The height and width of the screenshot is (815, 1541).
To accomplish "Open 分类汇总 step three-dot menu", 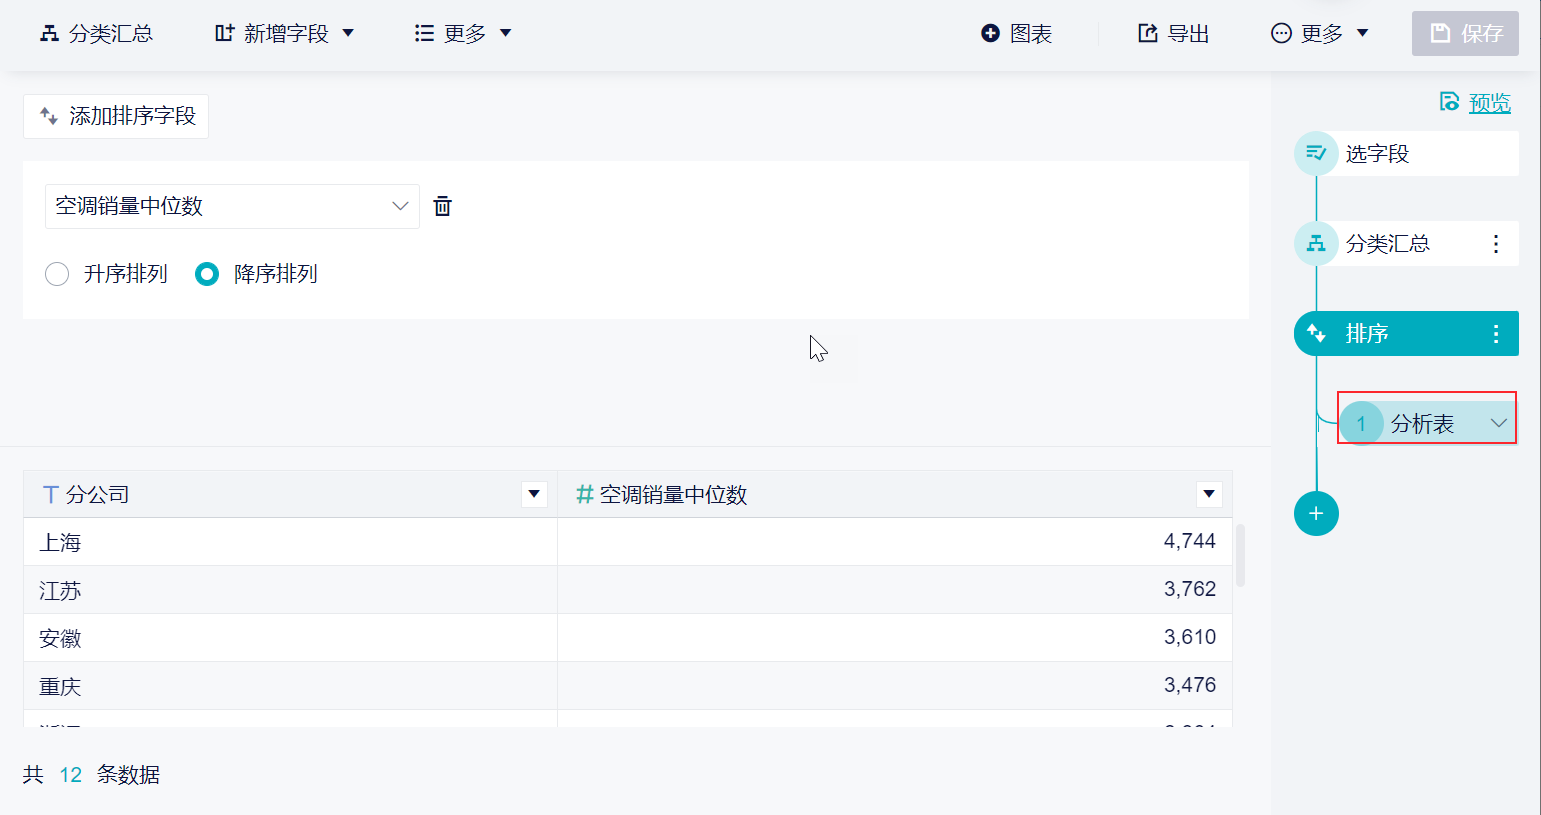I will (1496, 244).
